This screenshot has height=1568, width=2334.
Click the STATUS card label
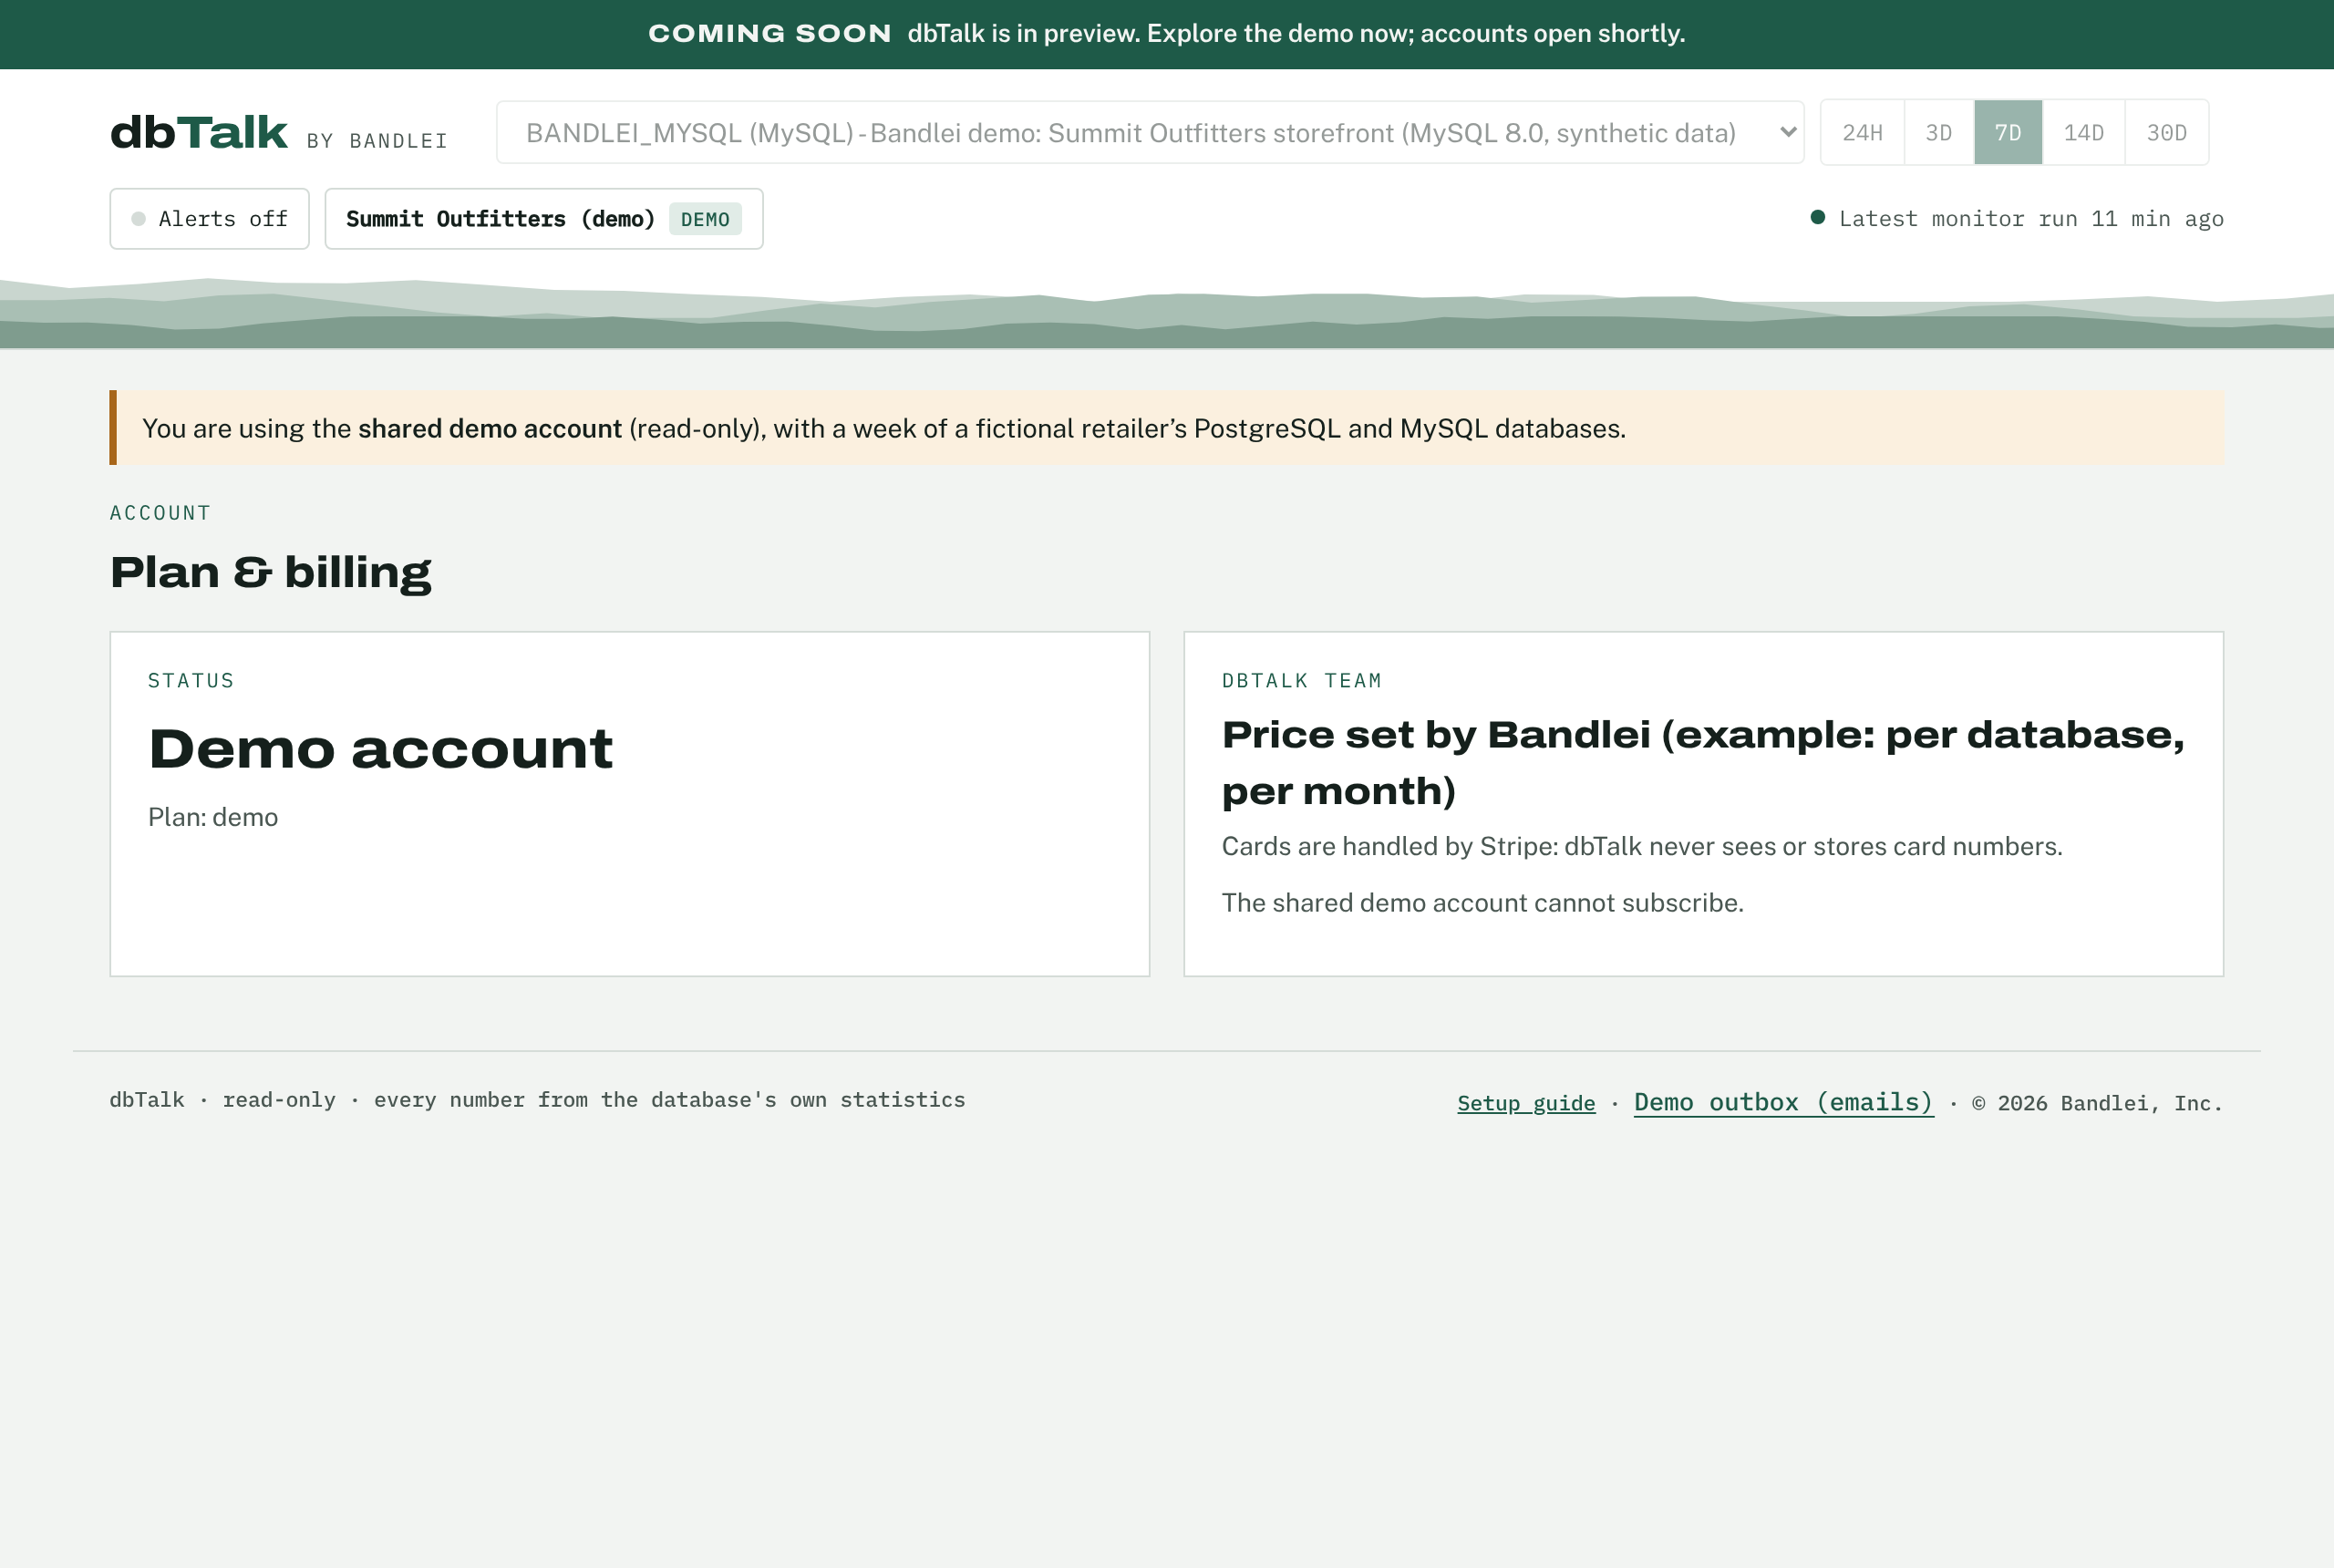tap(191, 681)
